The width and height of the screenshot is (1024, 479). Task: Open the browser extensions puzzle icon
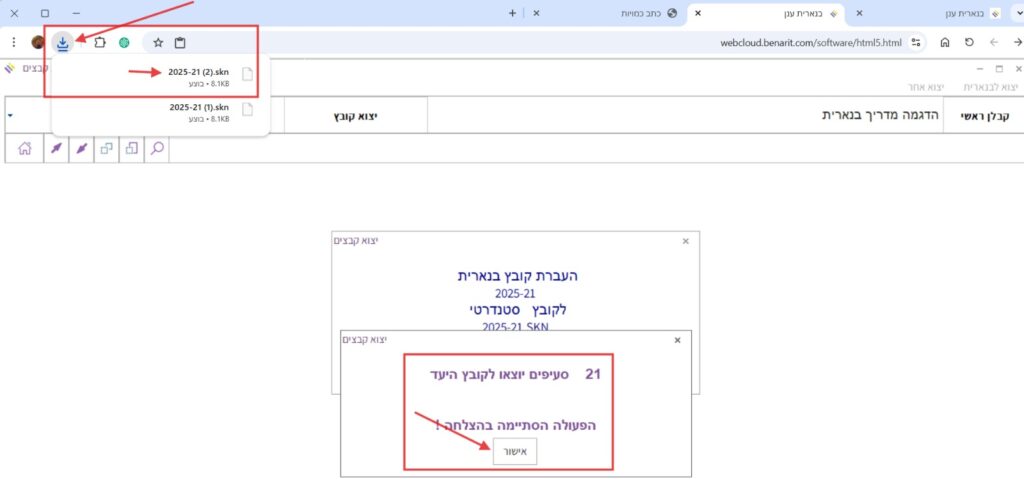(x=100, y=43)
